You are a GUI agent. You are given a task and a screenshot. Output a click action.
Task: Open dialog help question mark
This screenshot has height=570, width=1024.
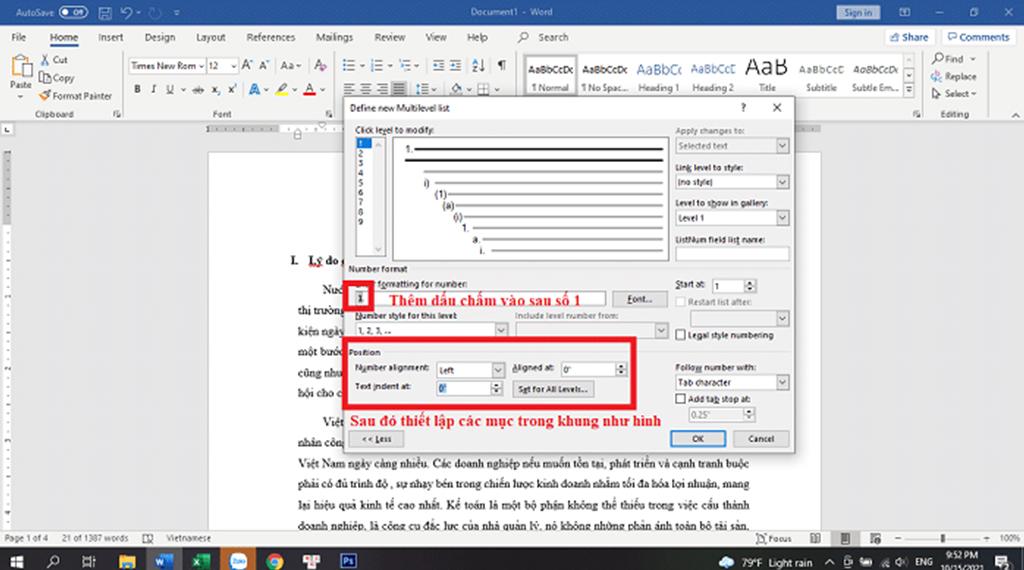pos(743,108)
